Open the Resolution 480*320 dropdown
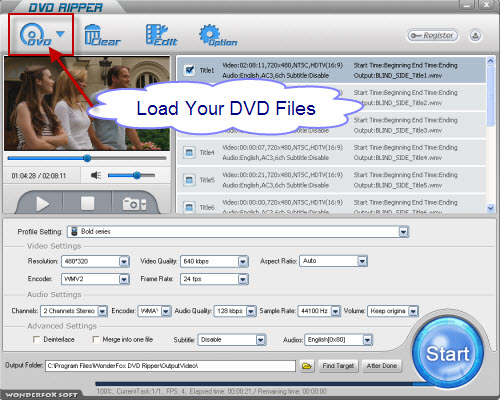 [x=124, y=262]
